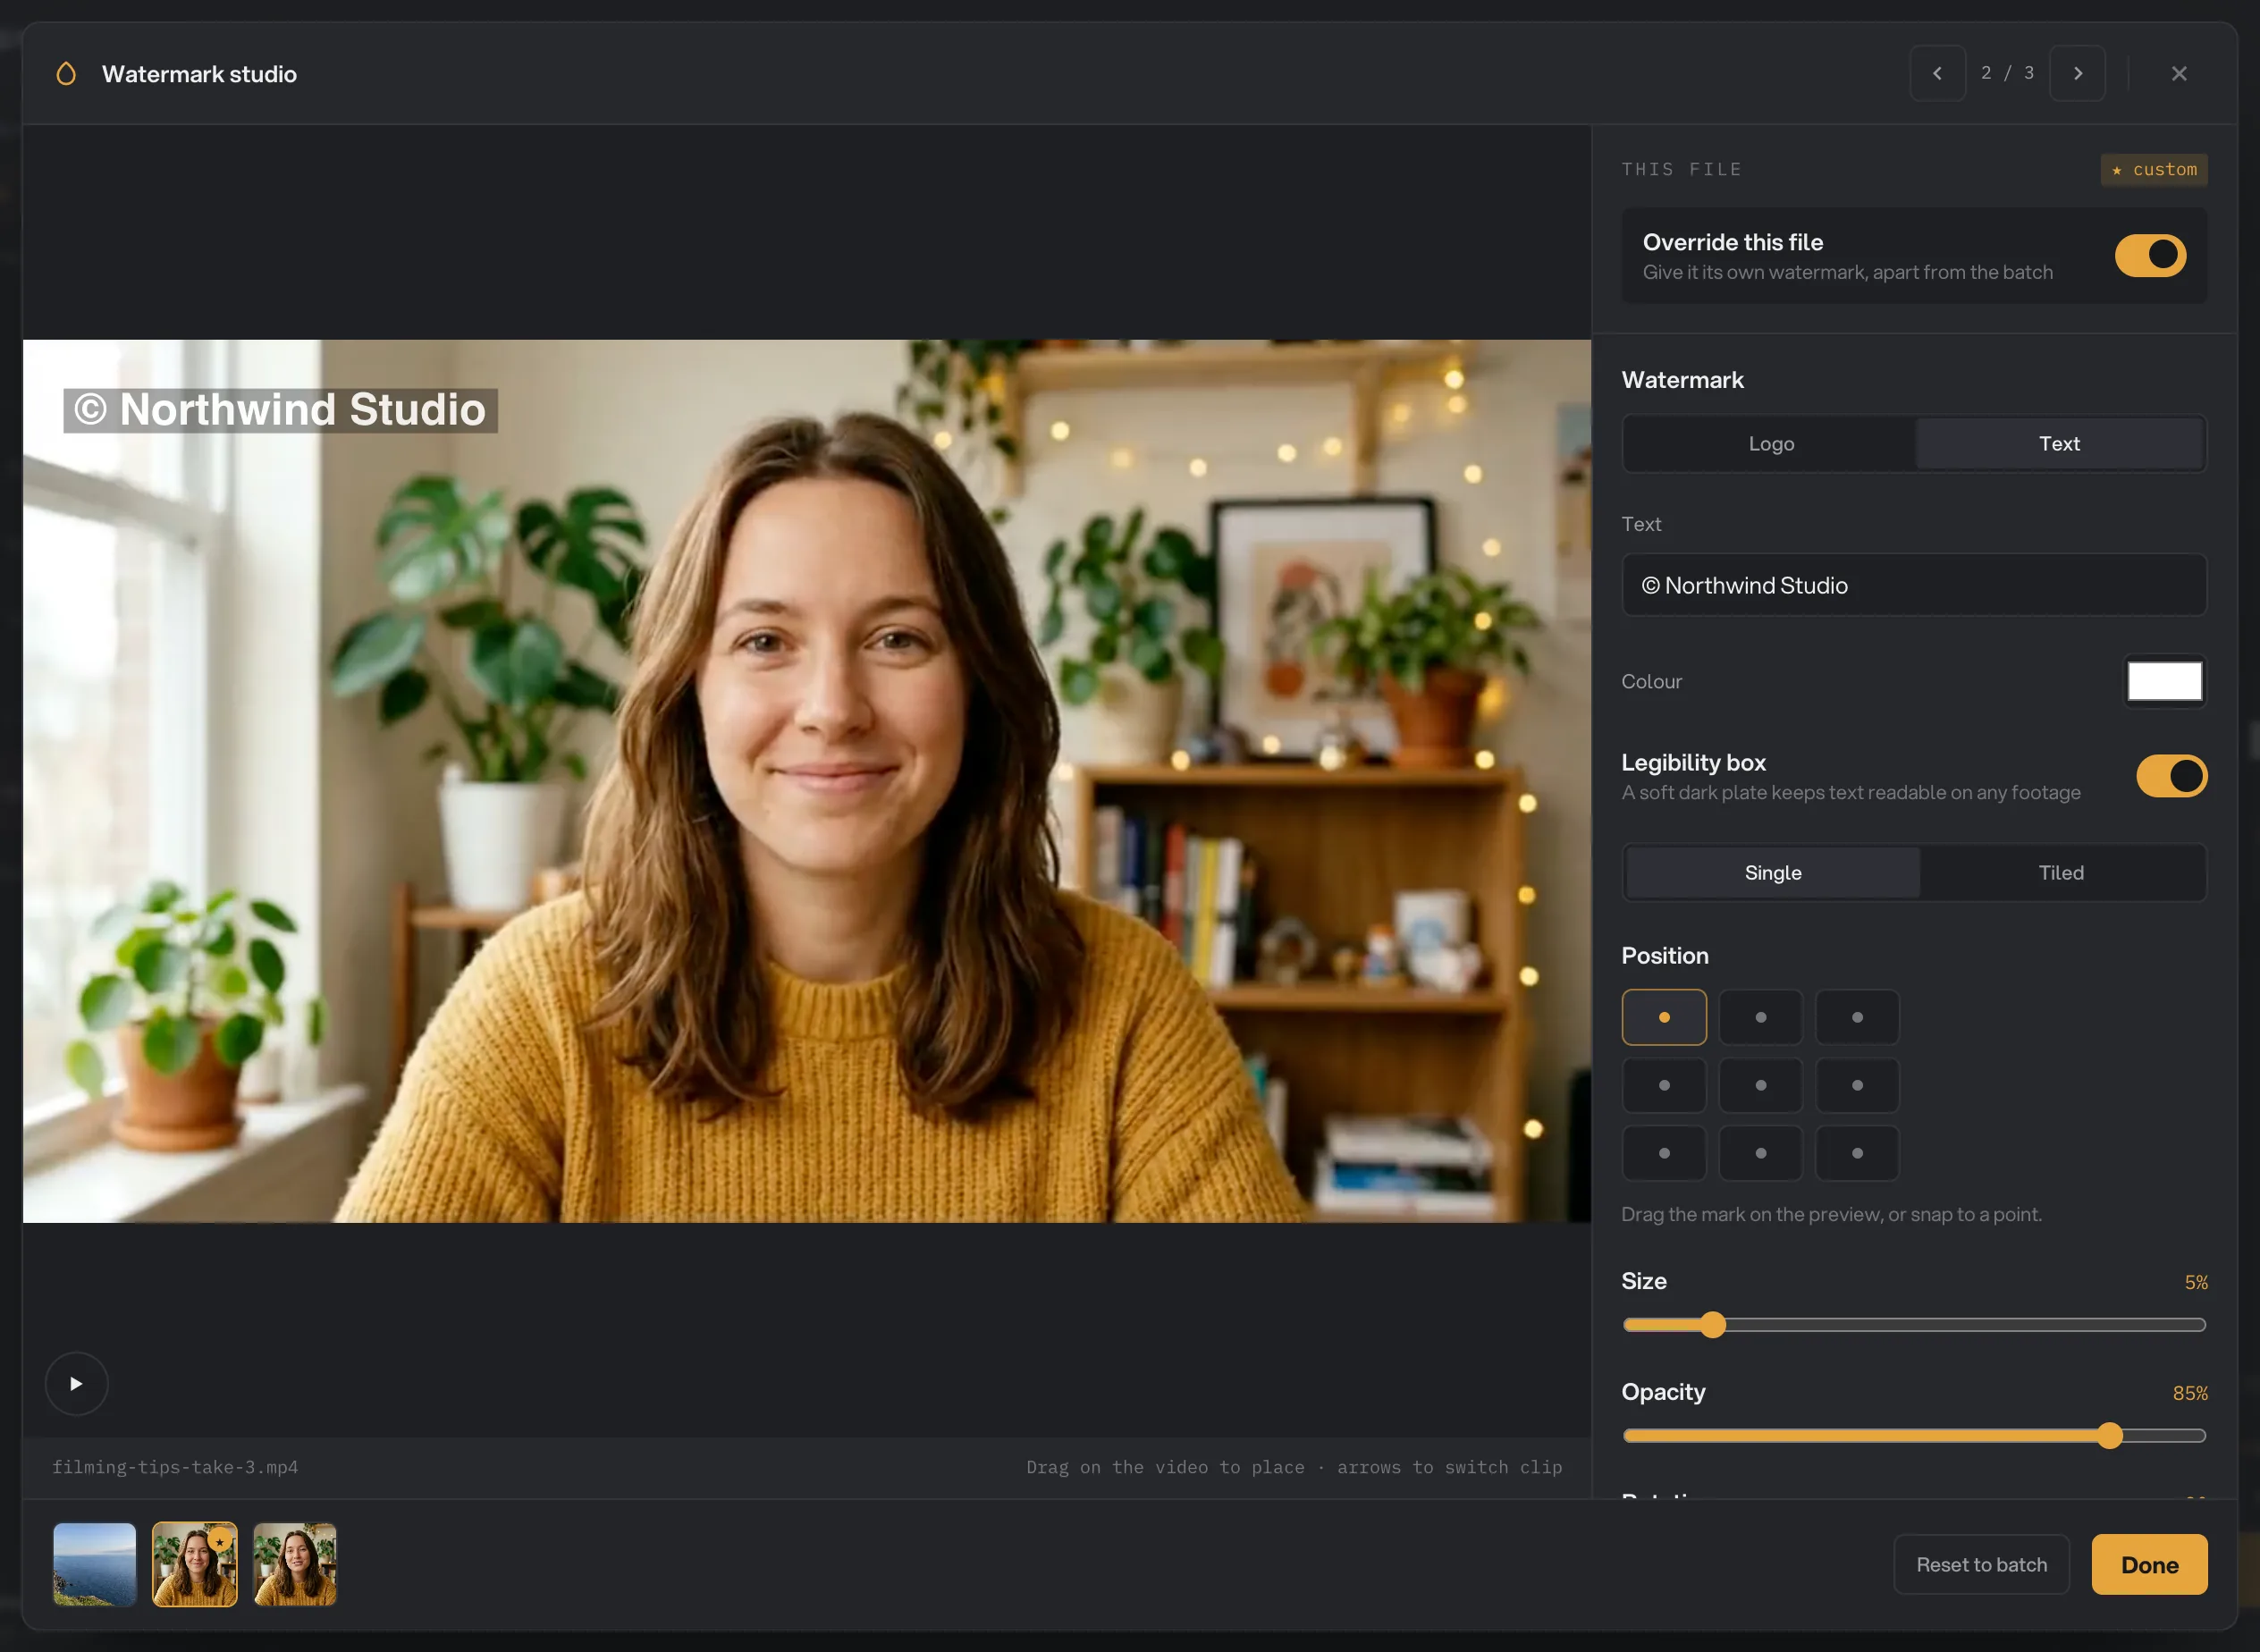Click the Done button
2260x1652 pixels.
[2149, 1564]
